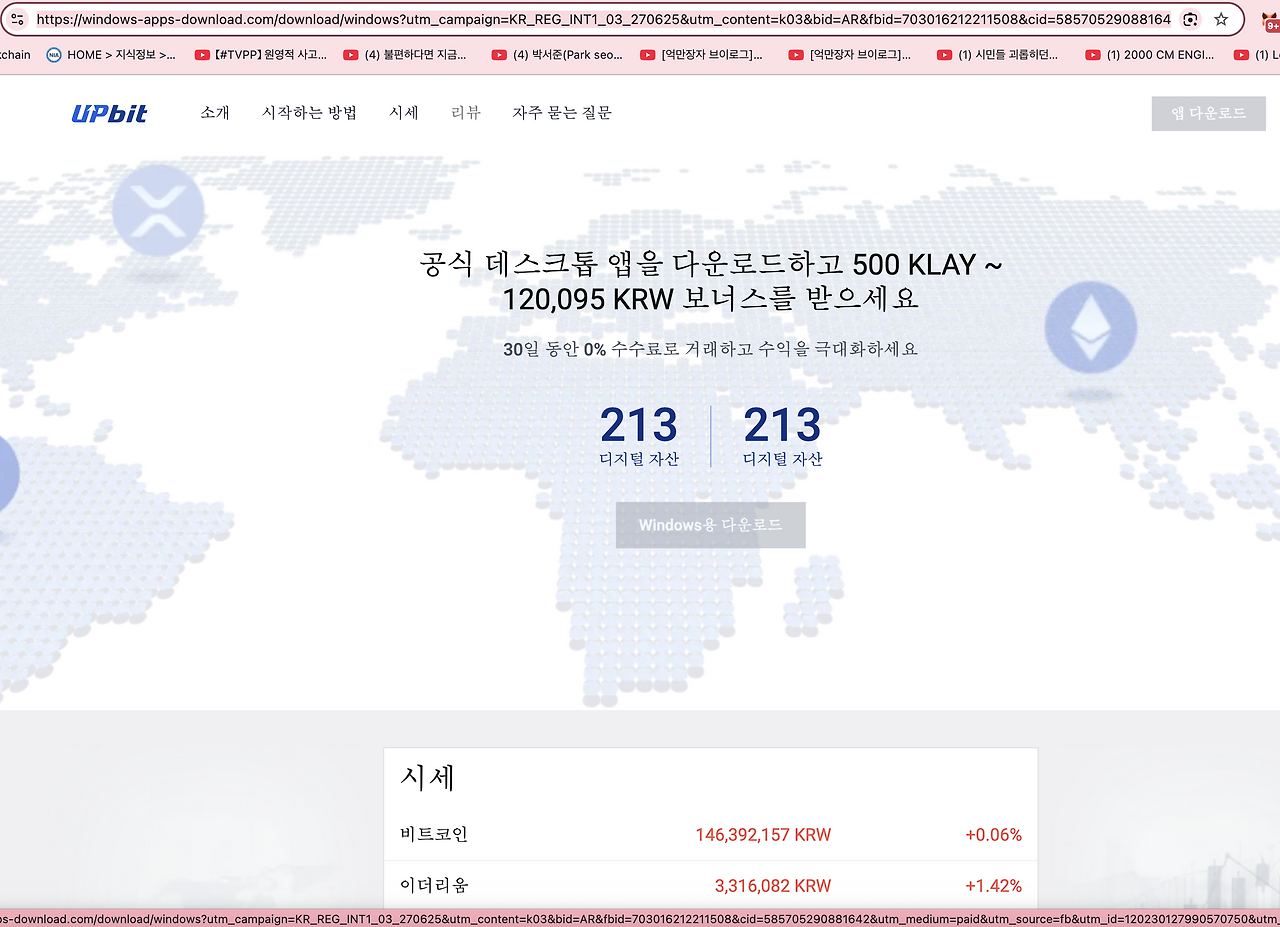Open the MetaMask extension with 9+ badge

(x=1268, y=19)
